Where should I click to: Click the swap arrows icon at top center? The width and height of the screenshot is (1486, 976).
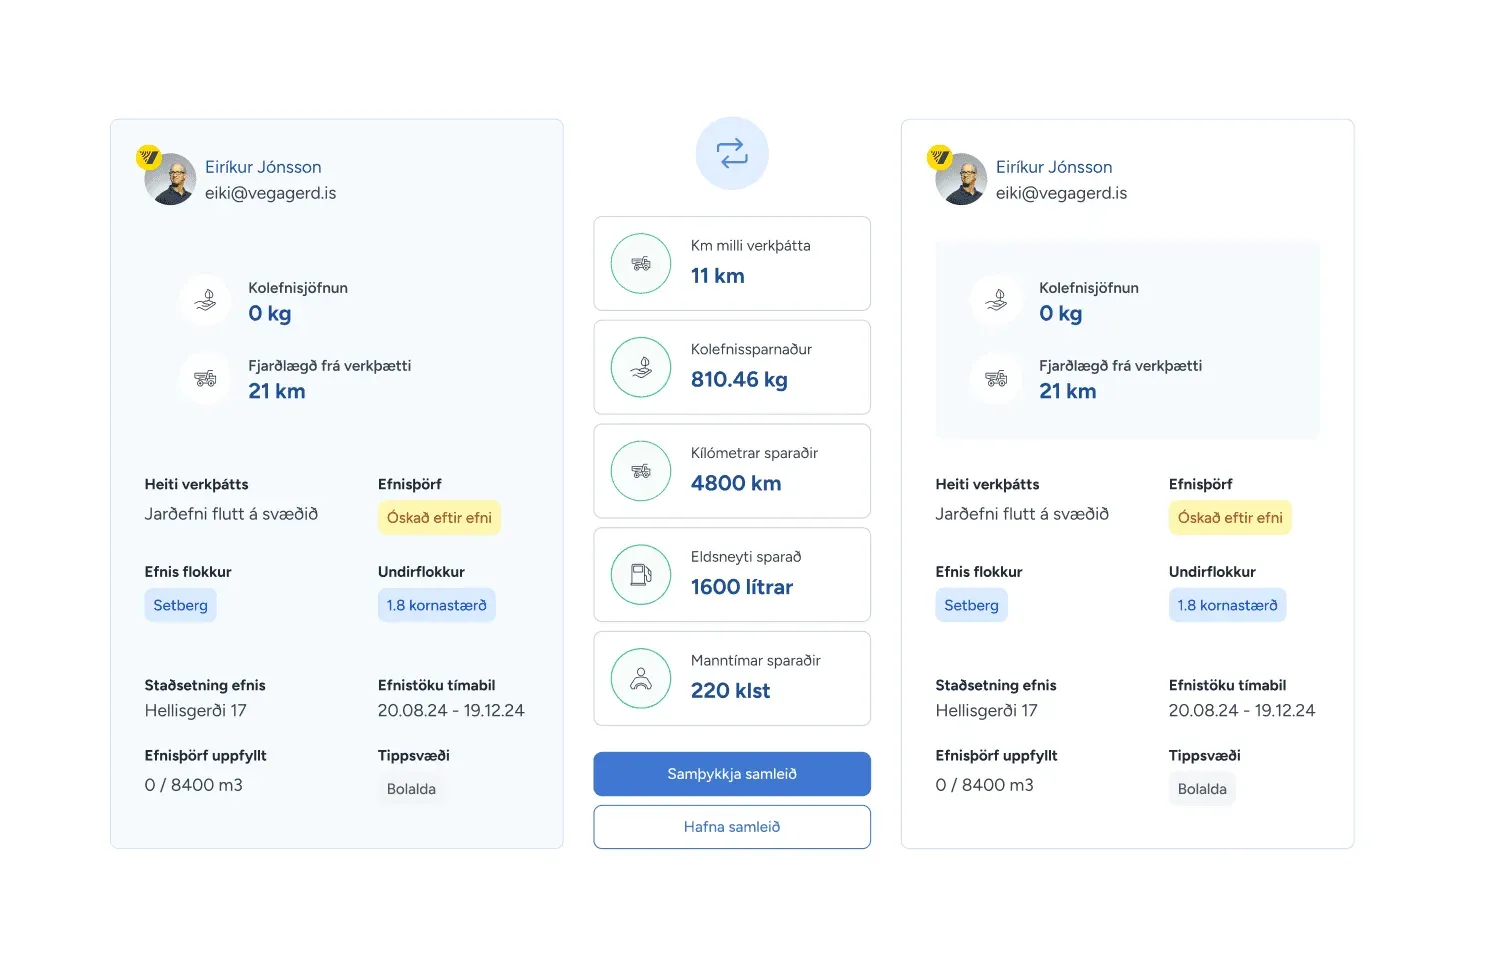click(732, 153)
